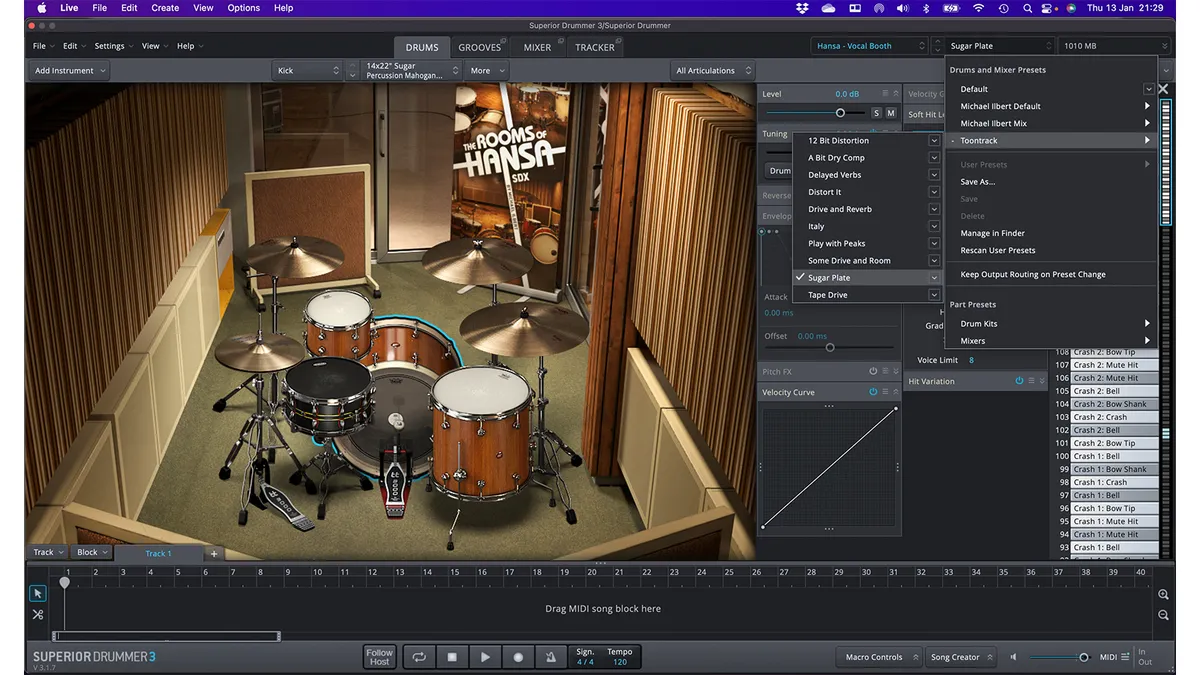Open the All Articulations dropdown

[x=713, y=71]
